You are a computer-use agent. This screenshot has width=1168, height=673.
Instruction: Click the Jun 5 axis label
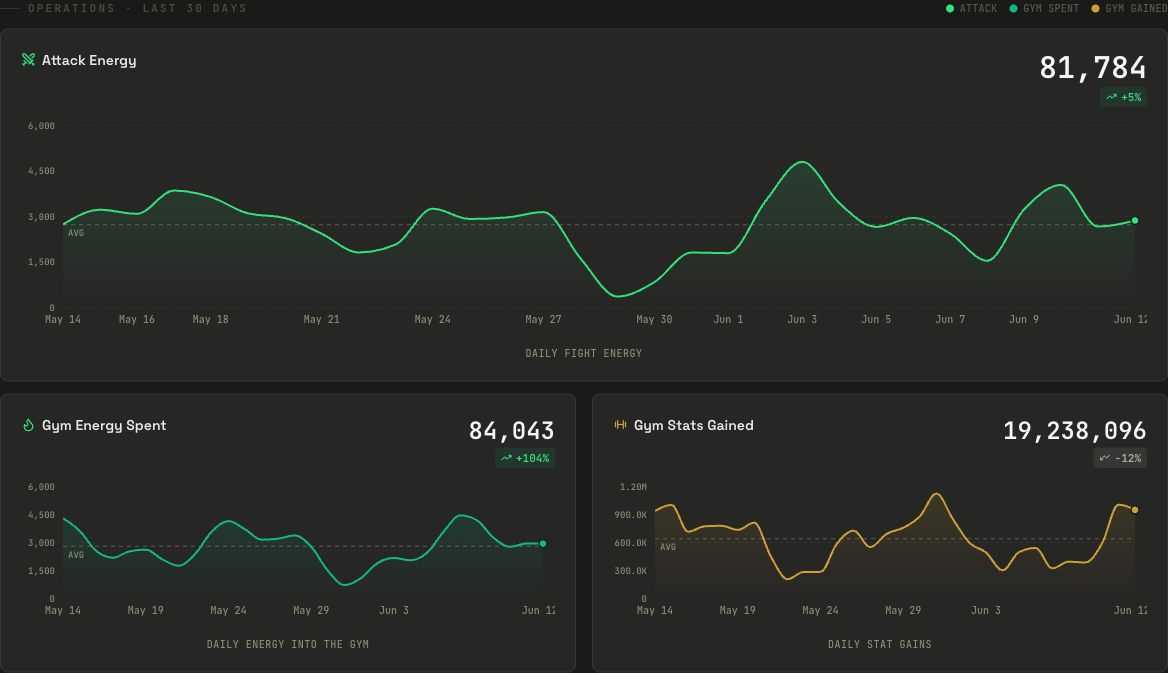coord(876,319)
